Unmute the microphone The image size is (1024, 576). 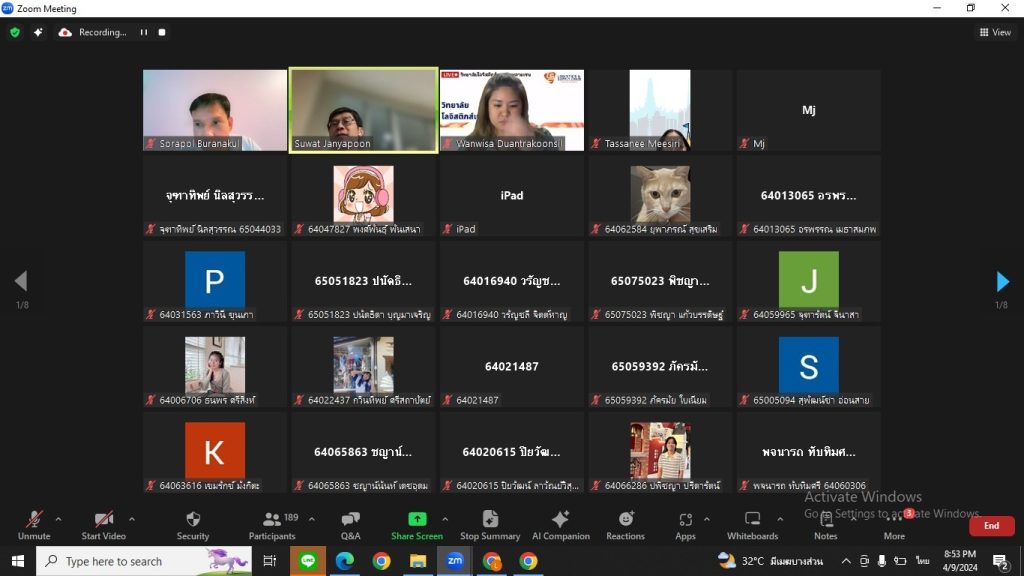click(x=34, y=526)
